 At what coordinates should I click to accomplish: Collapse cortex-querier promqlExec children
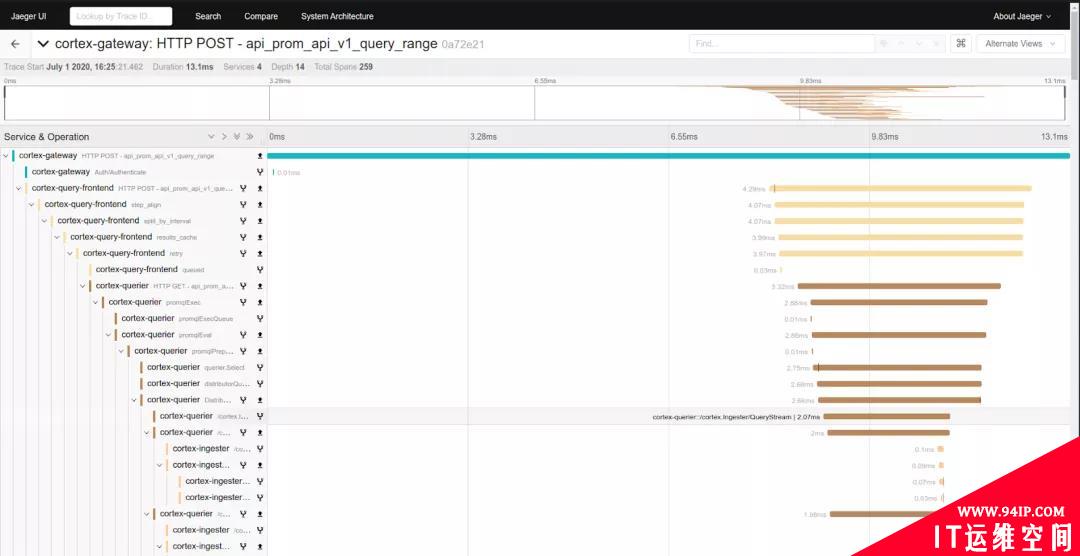click(95, 302)
